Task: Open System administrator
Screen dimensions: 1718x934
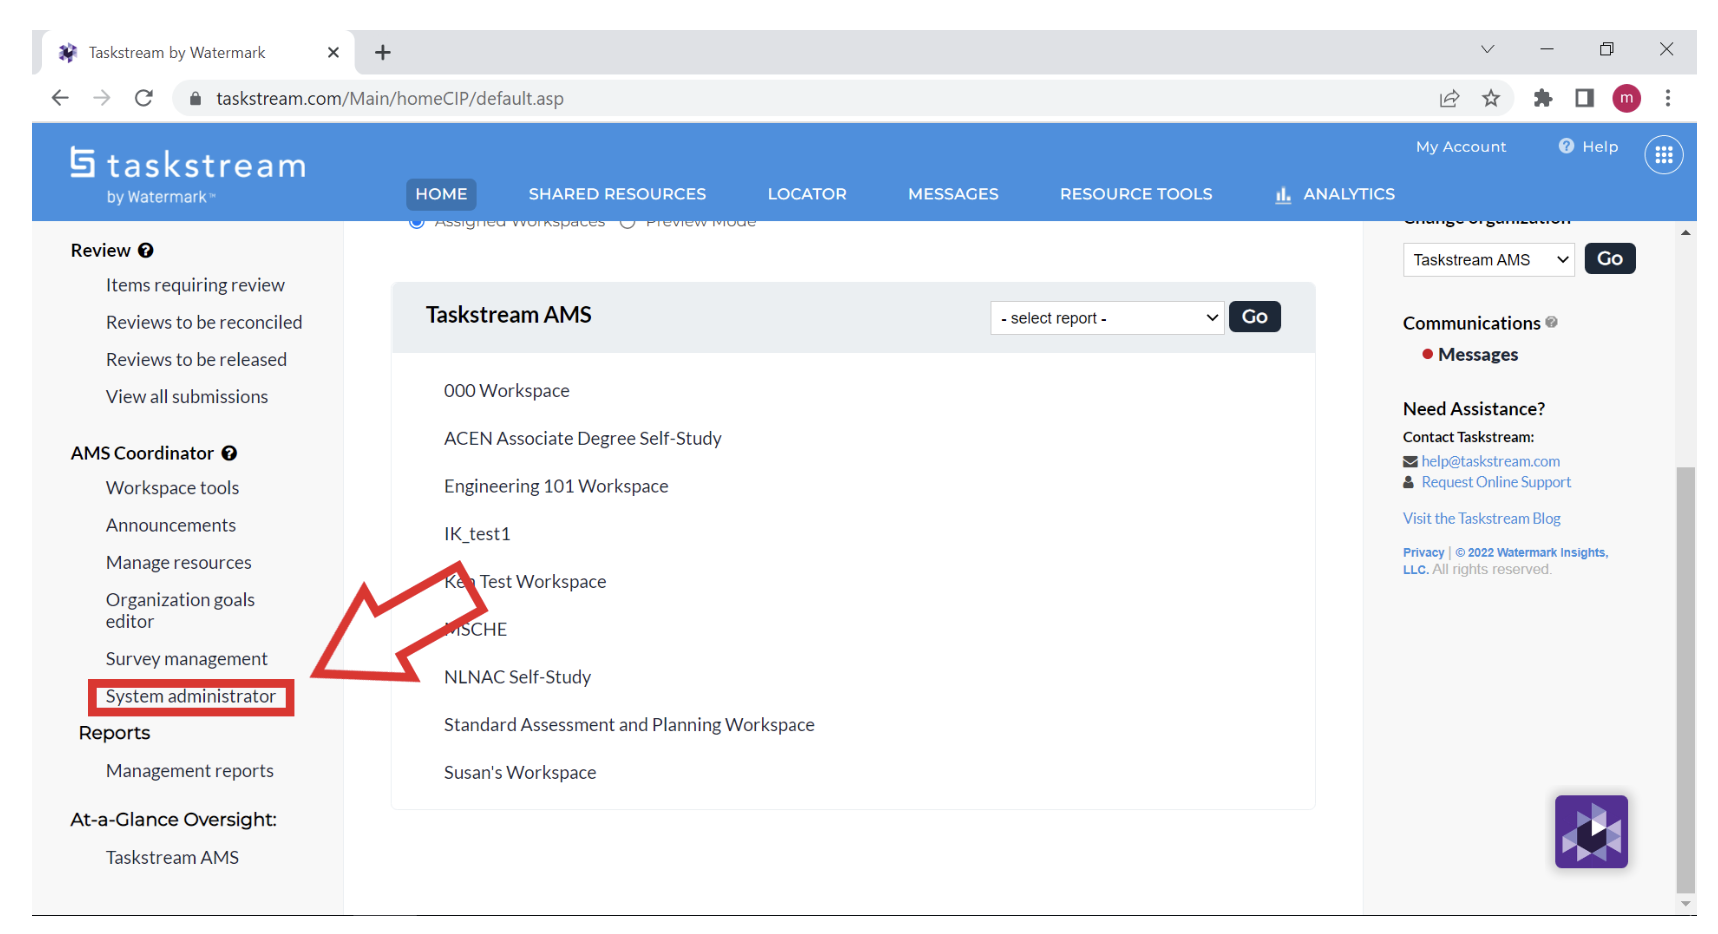Action: pyautogui.click(x=191, y=696)
